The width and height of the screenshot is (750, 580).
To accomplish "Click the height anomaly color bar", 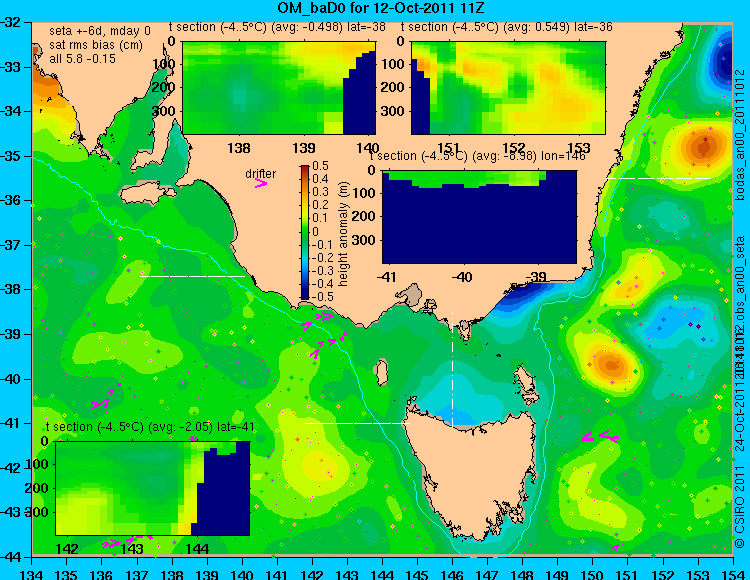I will tap(305, 232).
